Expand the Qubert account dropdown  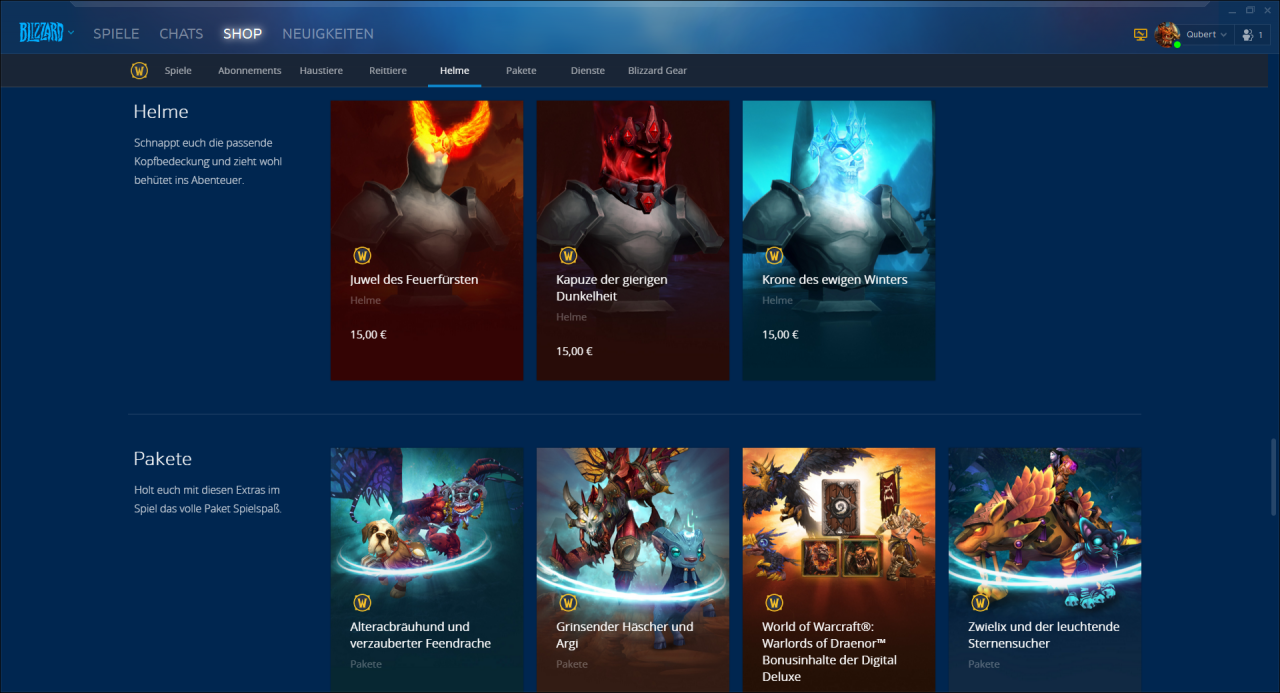(x=1207, y=34)
